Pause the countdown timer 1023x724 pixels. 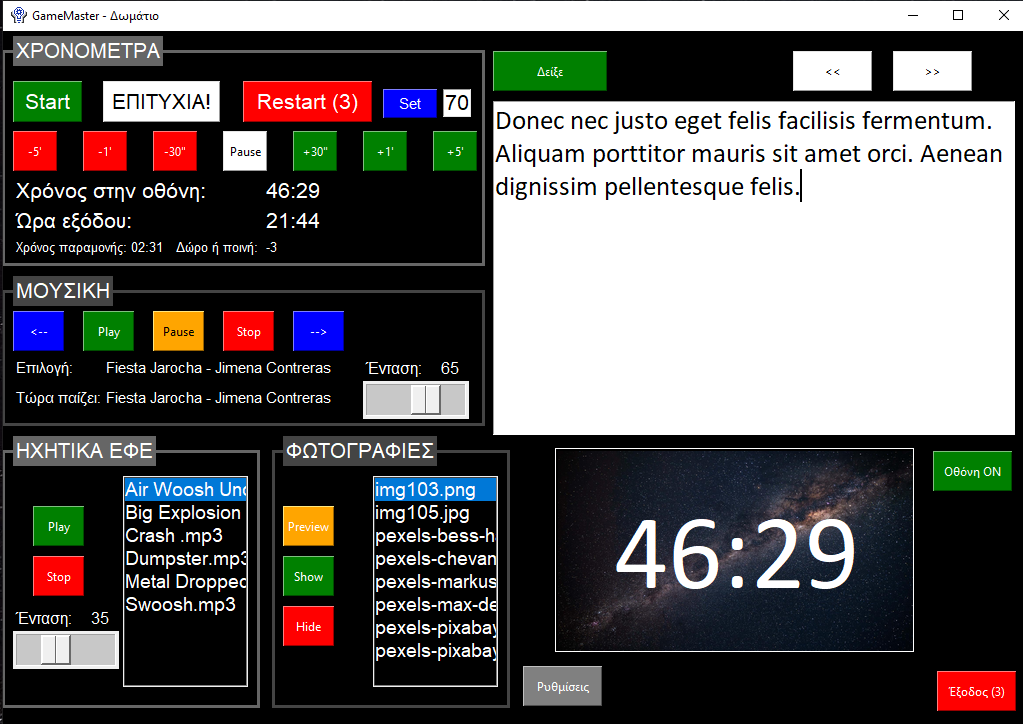click(245, 152)
